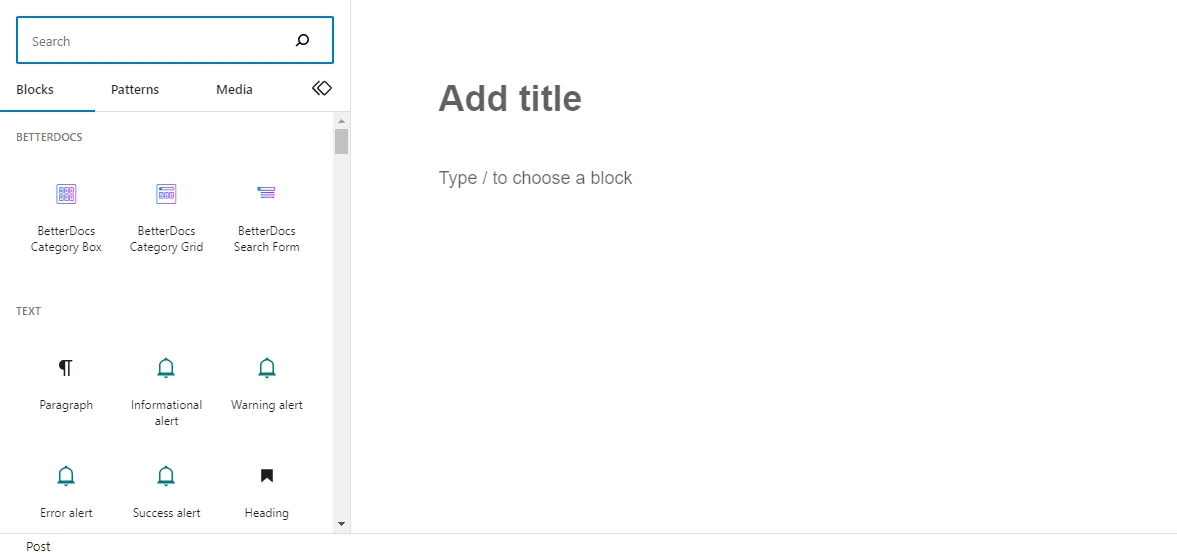Image resolution: width=1177 pixels, height=558 pixels.
Task: Switch to the Blocks tab
Action: (x=35, y=90)
